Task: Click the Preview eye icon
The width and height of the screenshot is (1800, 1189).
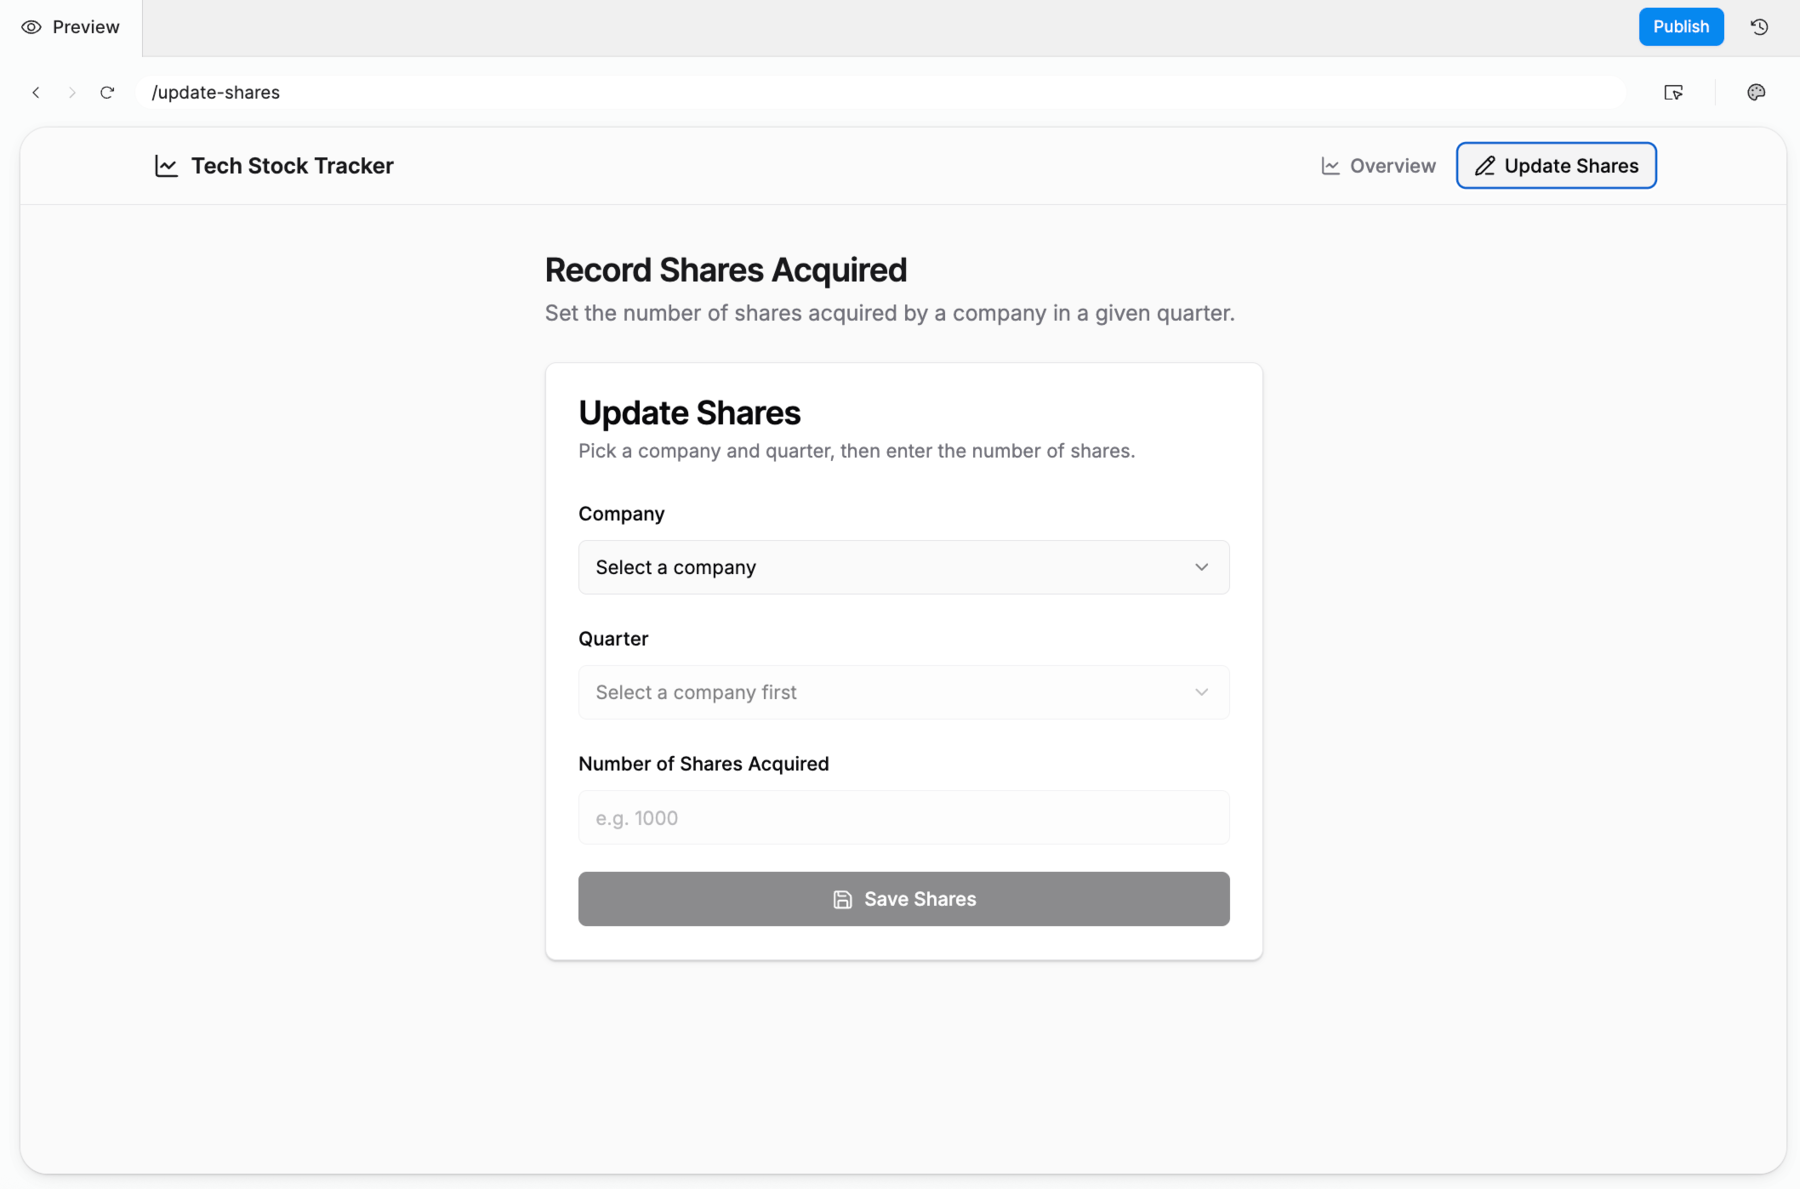Action: [32, 27]
